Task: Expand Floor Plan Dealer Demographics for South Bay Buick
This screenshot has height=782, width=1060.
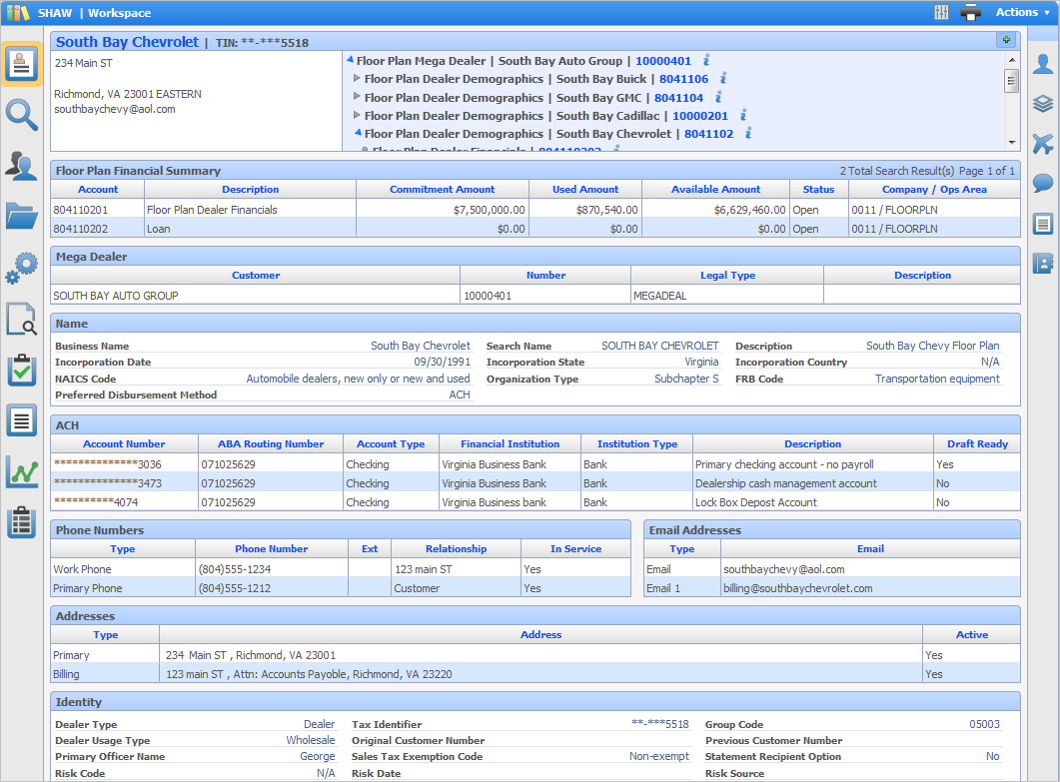Action: (358, 79)
